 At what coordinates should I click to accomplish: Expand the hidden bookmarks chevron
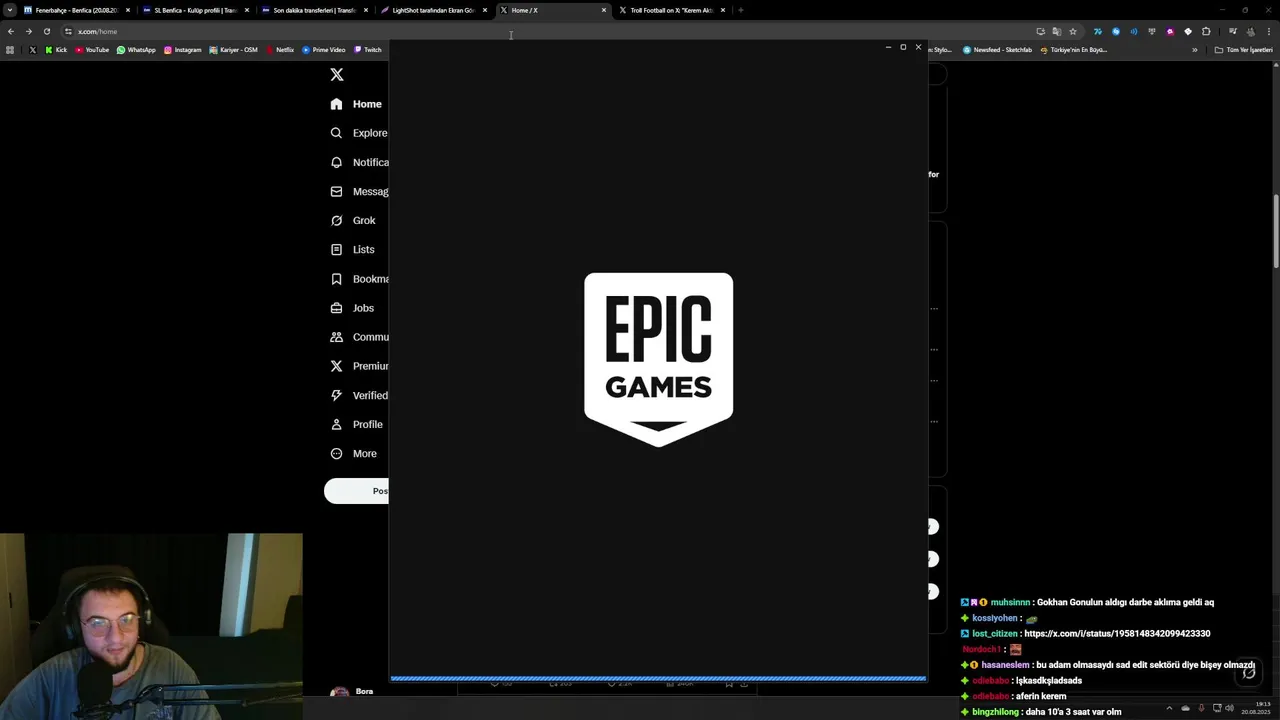(1194, 50)
